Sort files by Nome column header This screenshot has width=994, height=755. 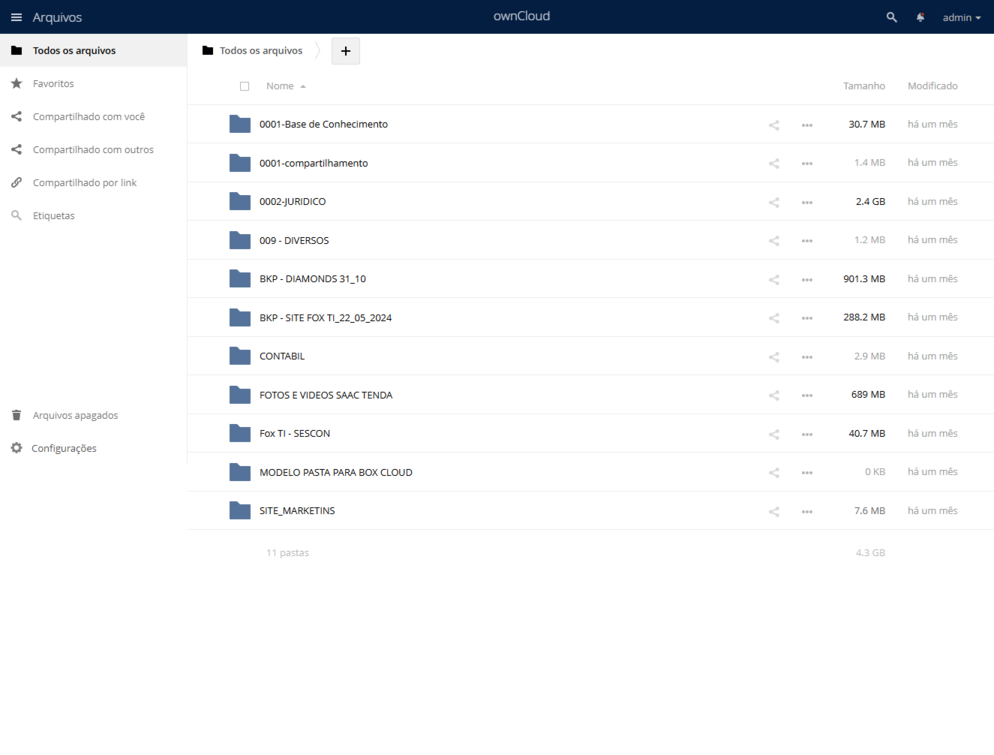(279, 86)
